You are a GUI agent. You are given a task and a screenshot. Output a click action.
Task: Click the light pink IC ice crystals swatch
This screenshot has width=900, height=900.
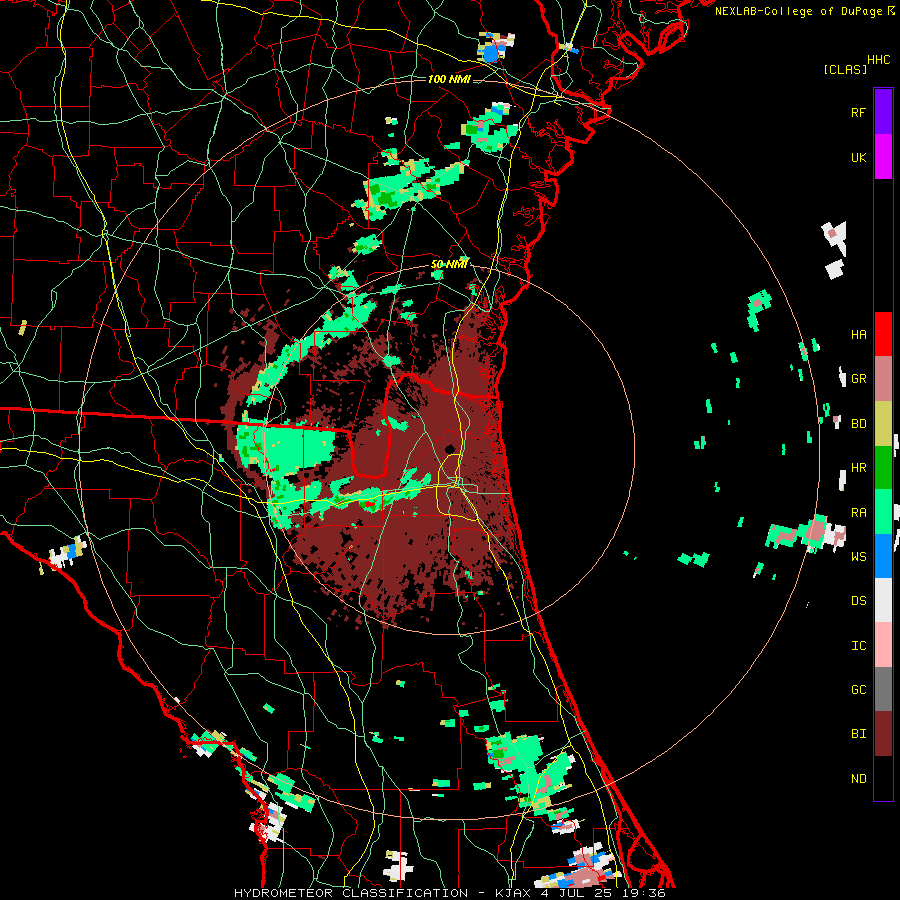point(883,645)
